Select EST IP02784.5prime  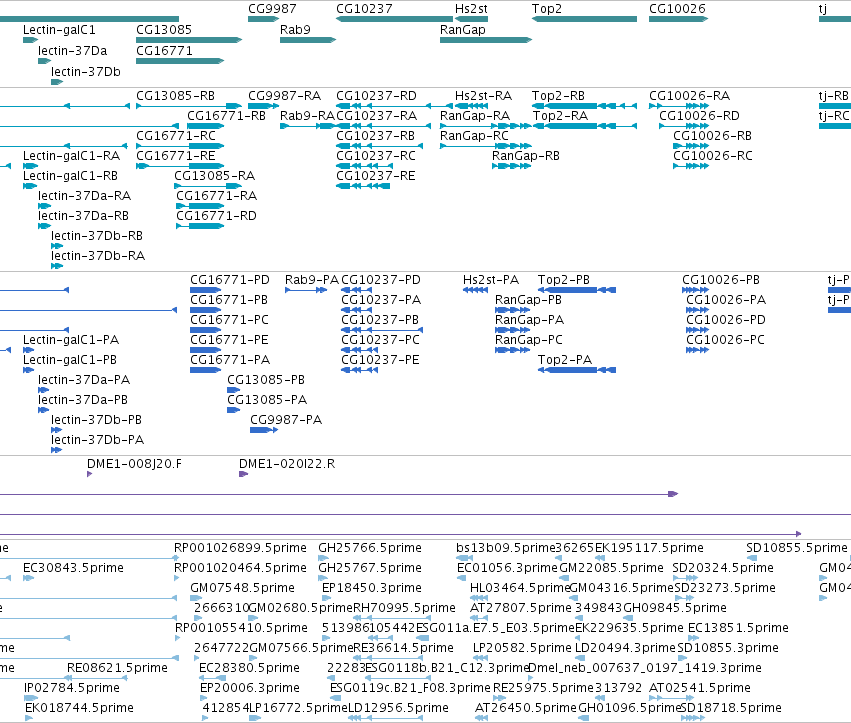pos(72,688)
